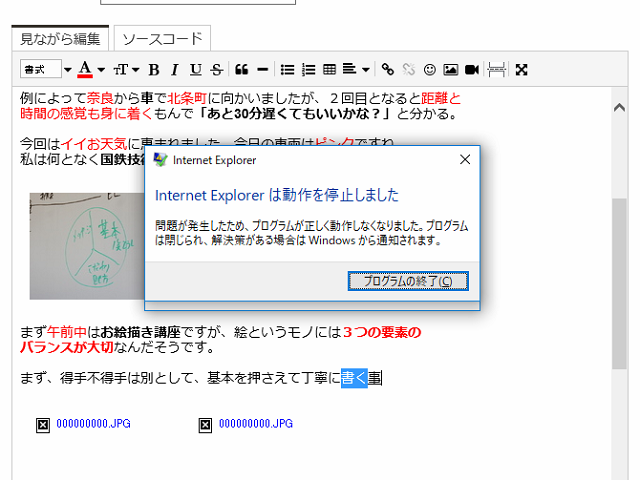Click the second 000000000.JPG link
Screen dimensions: 640x480
coord(256,424)
